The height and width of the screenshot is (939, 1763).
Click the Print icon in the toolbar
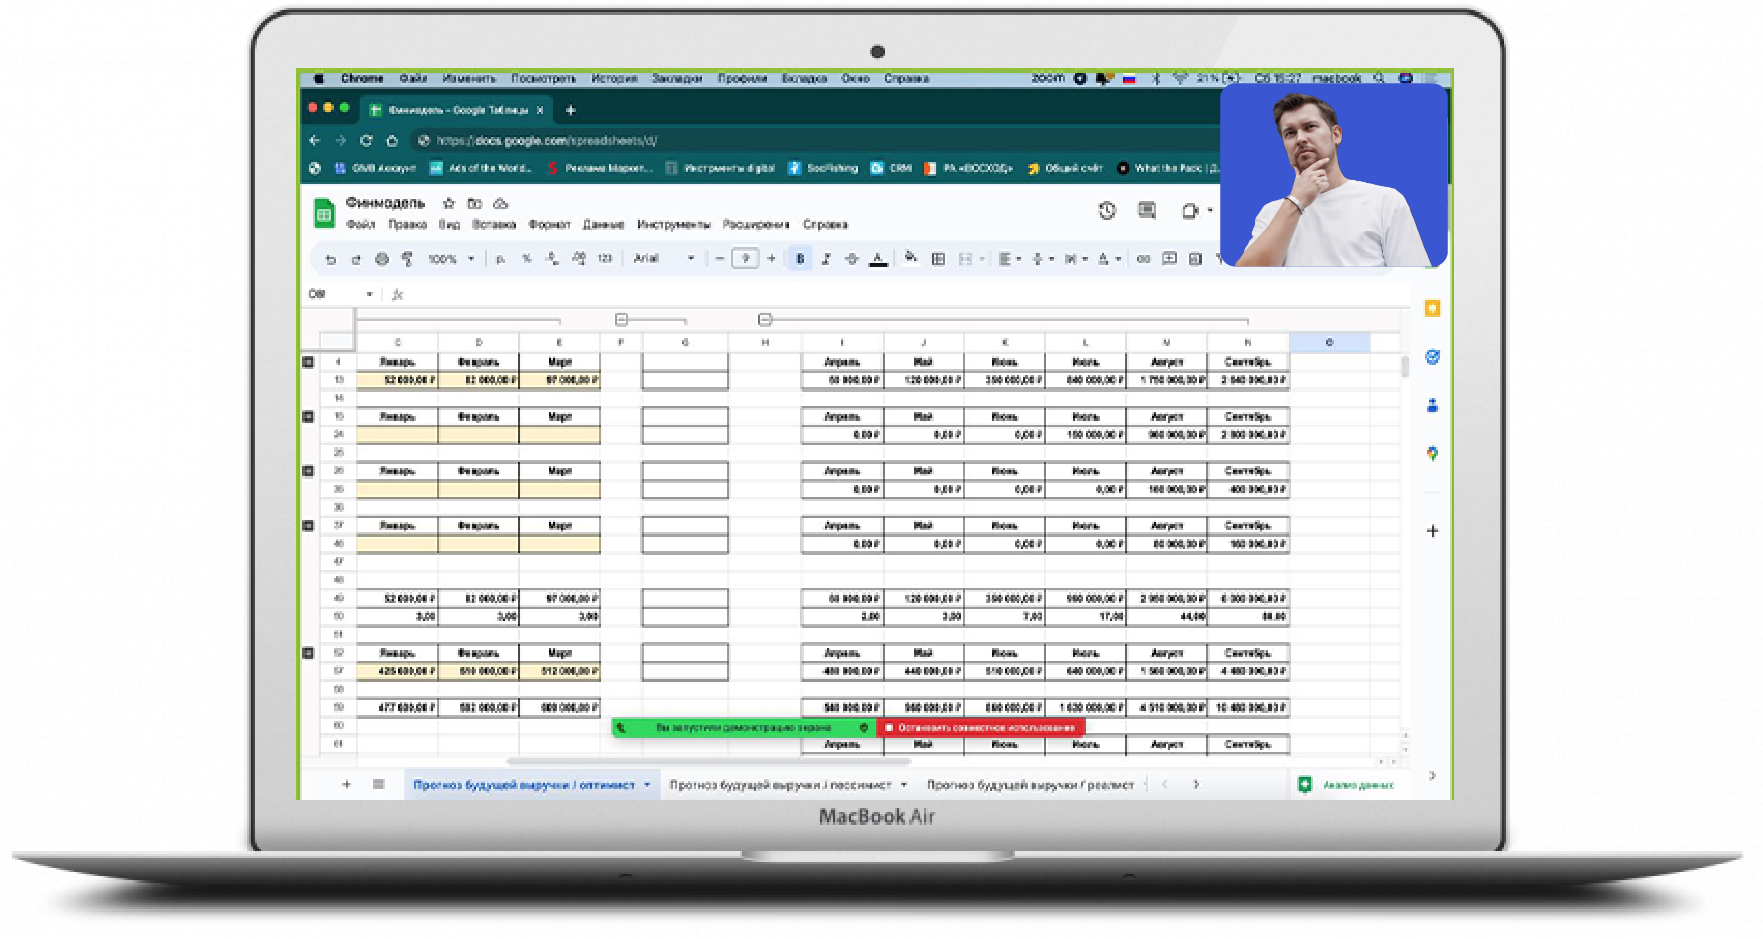pyautogui.click(x=381, y=259)
